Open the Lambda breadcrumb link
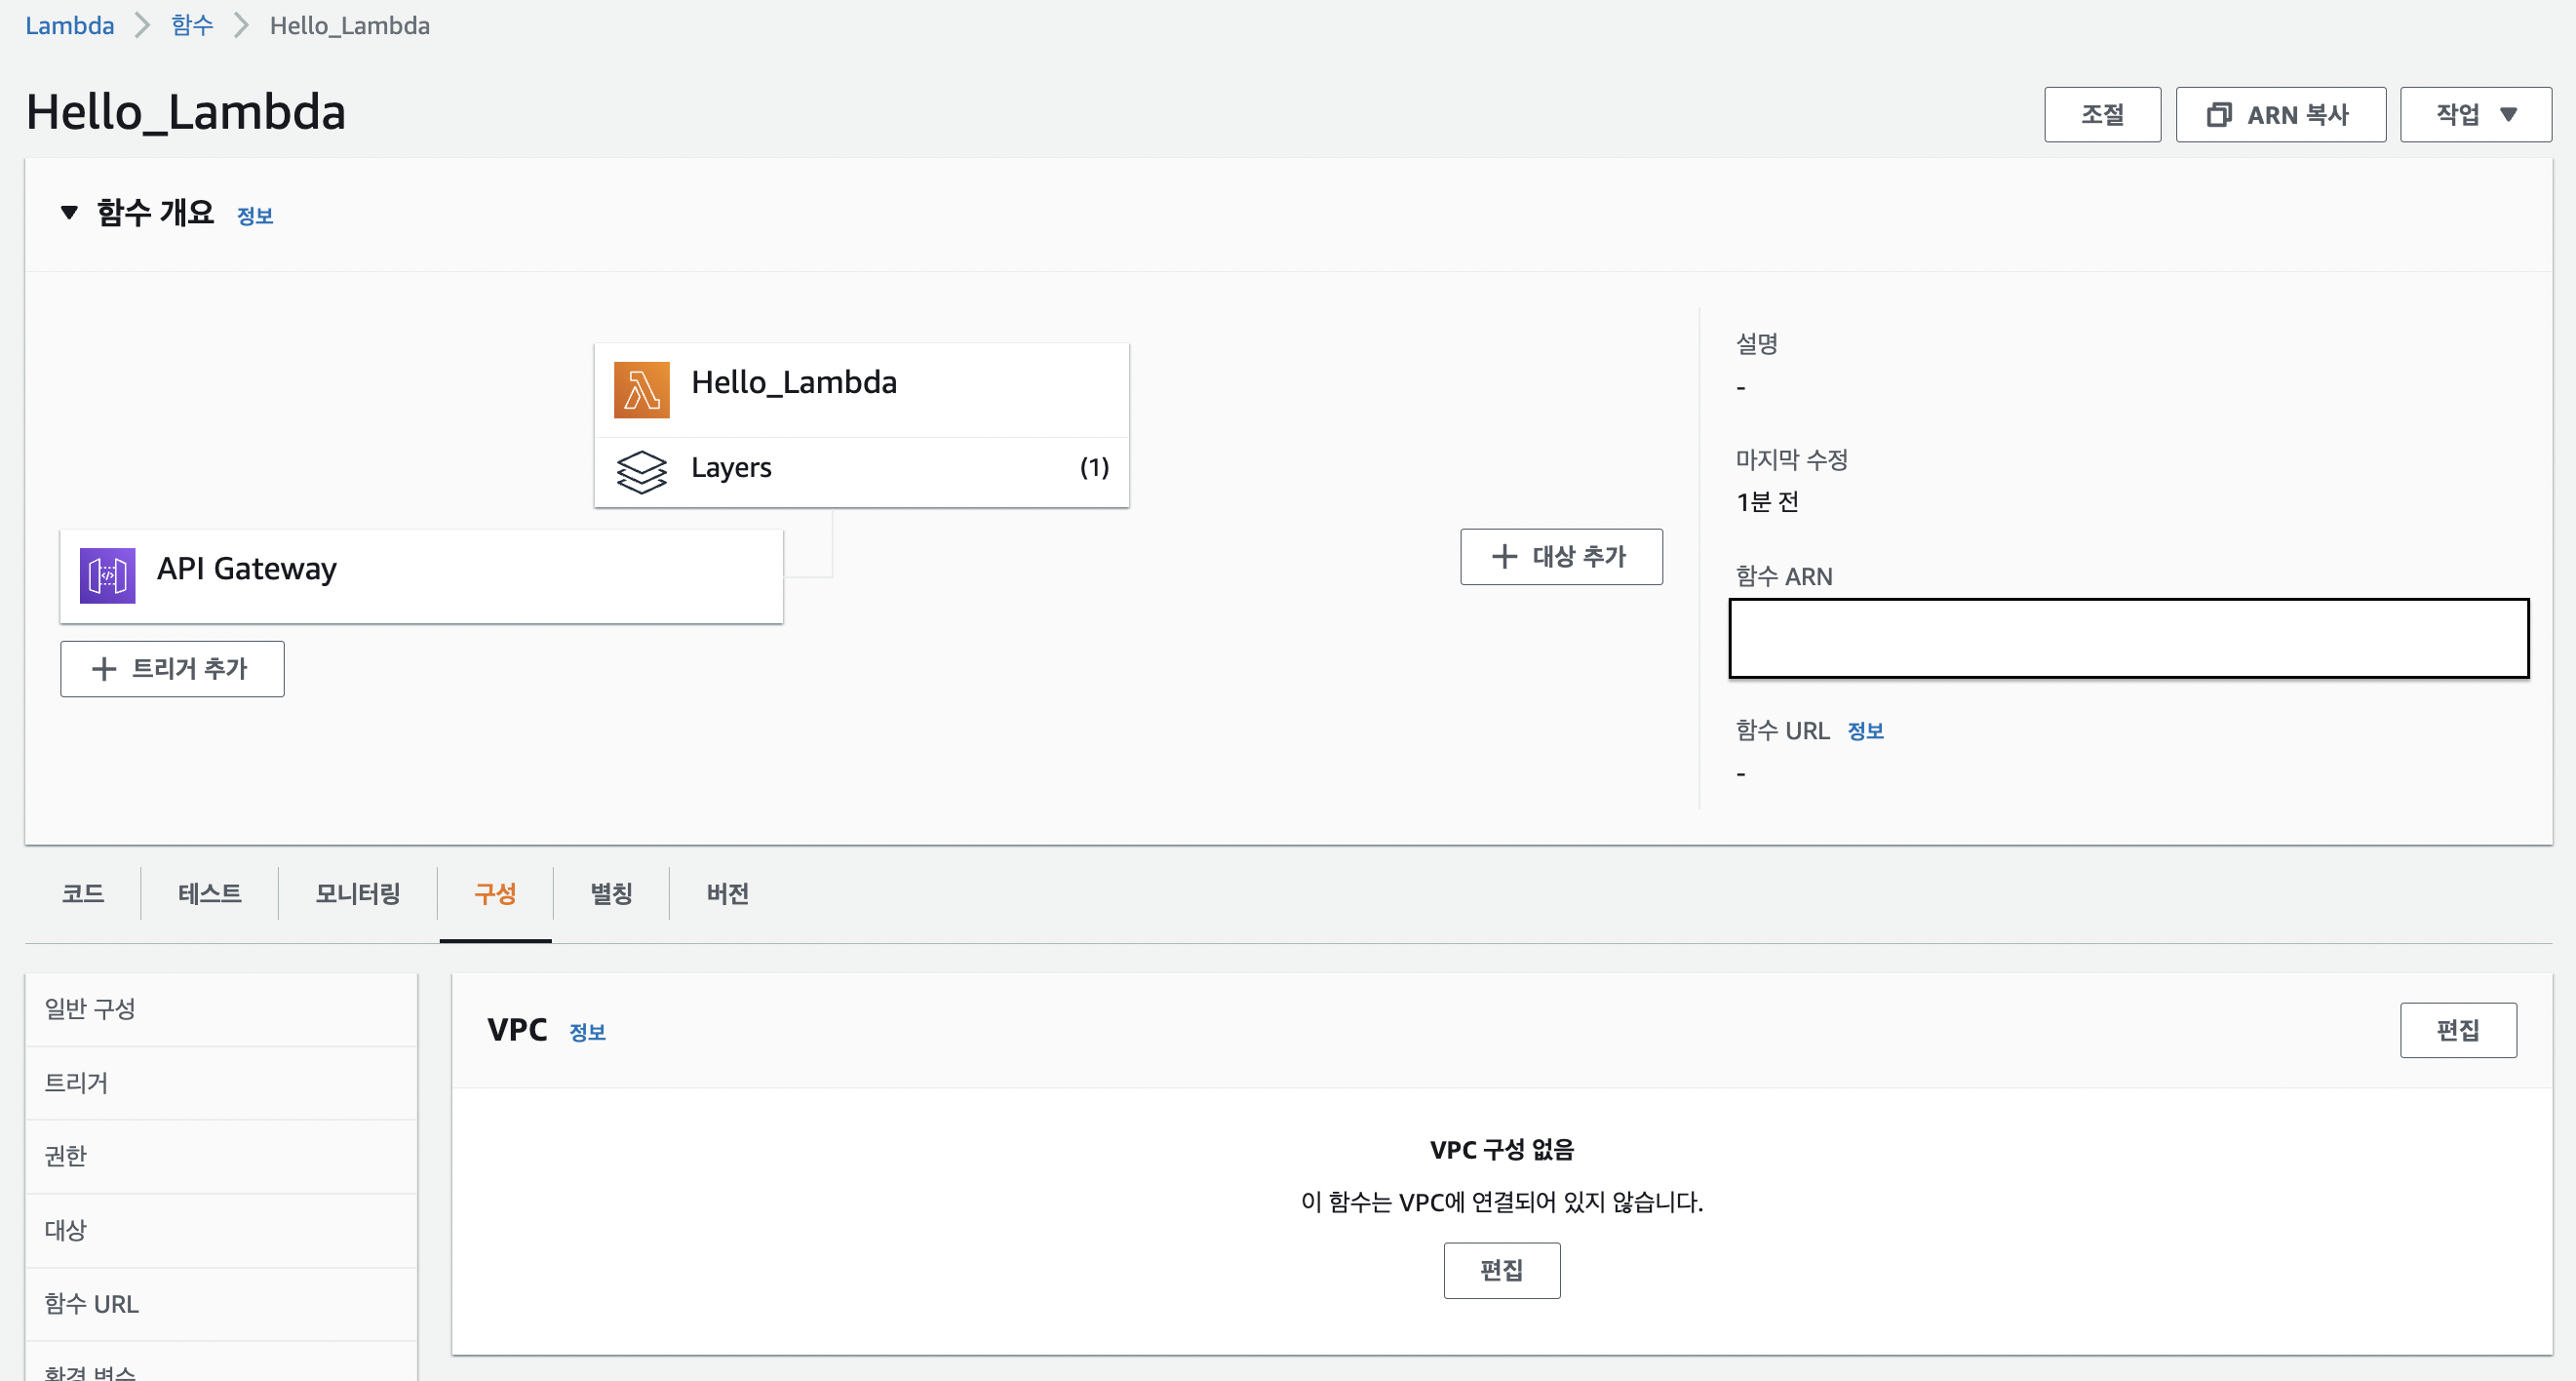This screenshot has height=1381, width=2576. (69, 26)
